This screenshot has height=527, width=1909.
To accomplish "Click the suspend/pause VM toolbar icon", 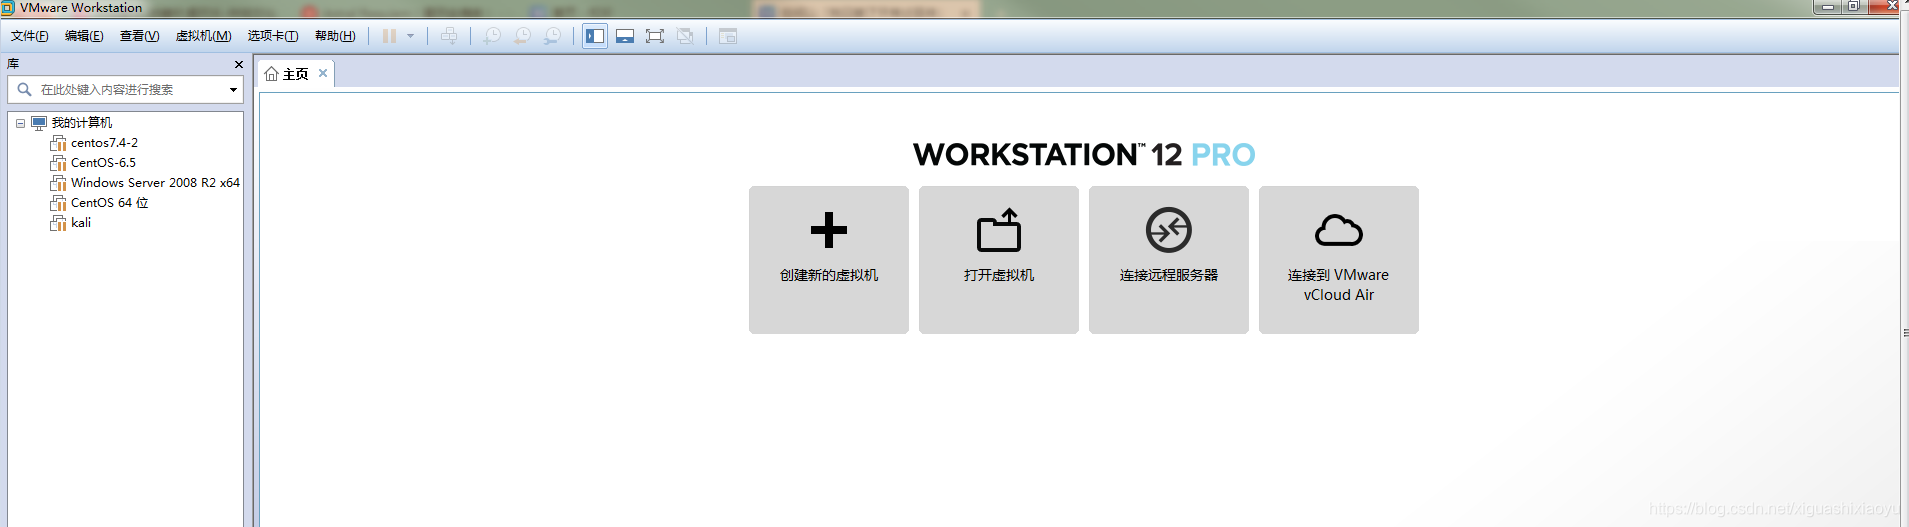I will [389, 36].
